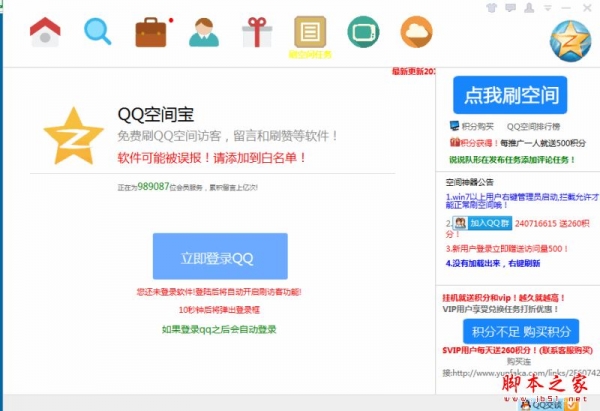Image resolution: width=600 pixels, height=411 pixels.
Task: Click the blue magnifier search icon
Action: [x=98, y=31]
